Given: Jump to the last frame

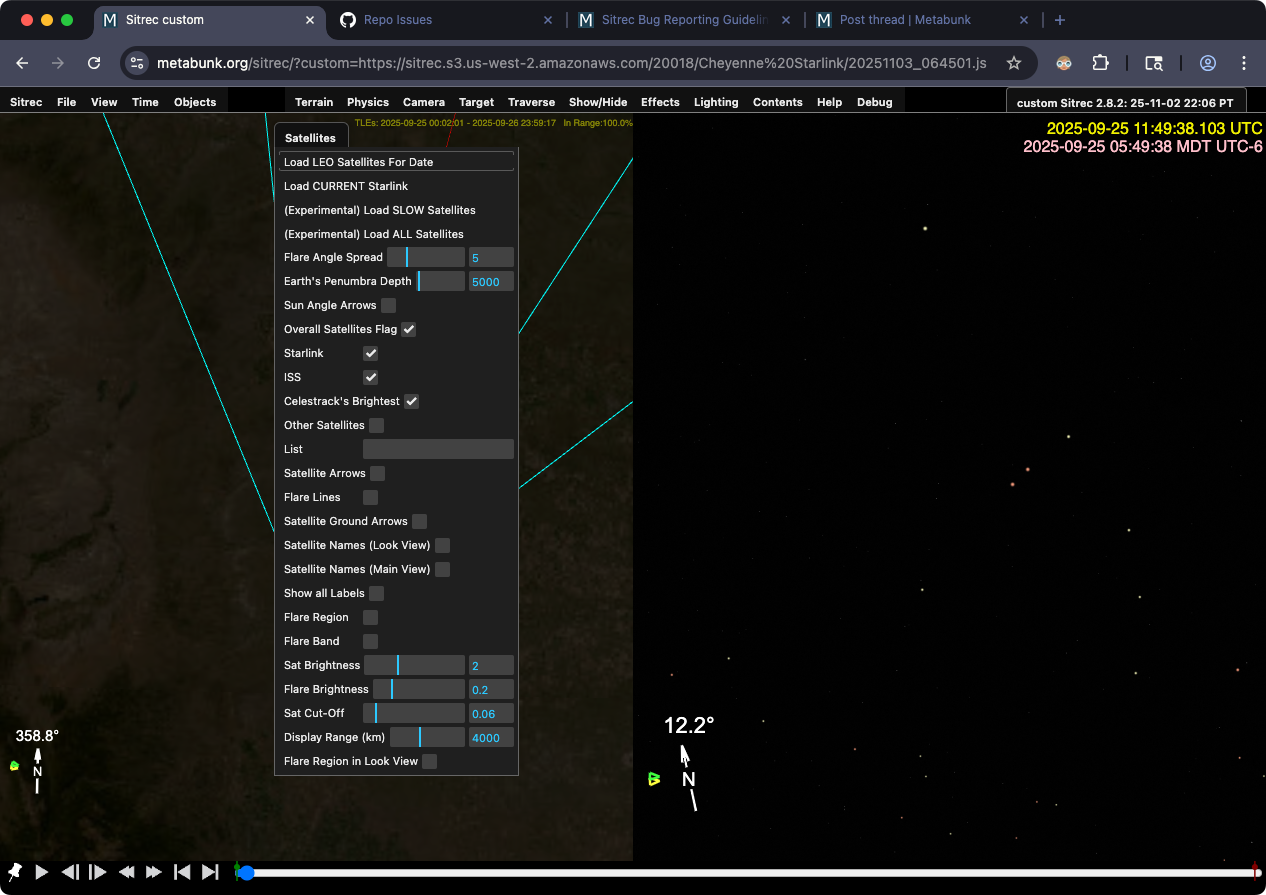Looking at the screenshot, I should pyautogui.click(x=210, y=872).
